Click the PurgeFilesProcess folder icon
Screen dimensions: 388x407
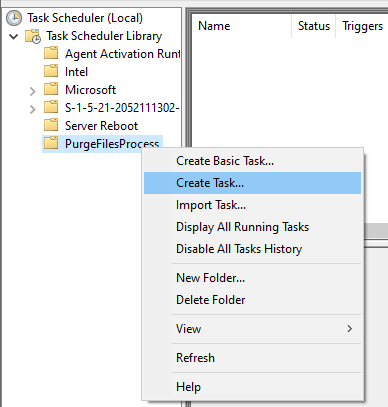[51, 143]
